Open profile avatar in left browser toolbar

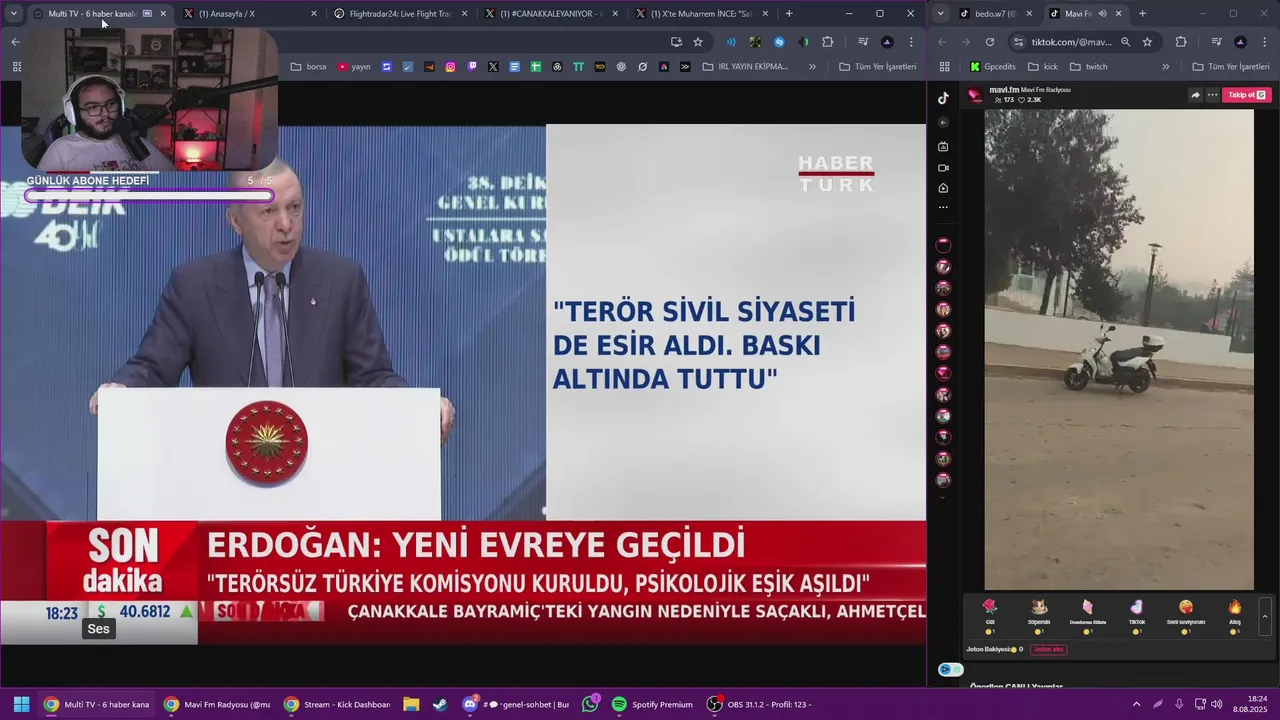pos(887,42)
